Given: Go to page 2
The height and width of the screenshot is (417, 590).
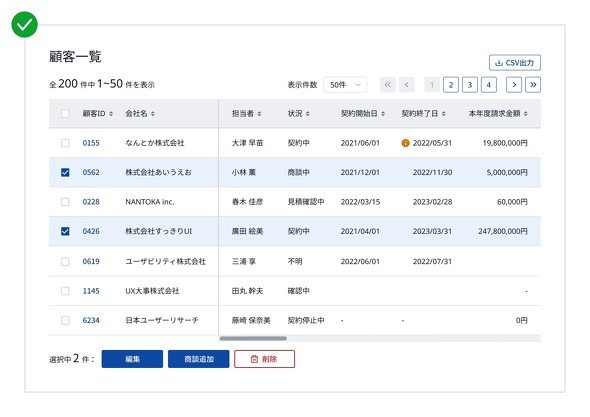Looking at the screenshot, I should pyautogui.click(x=451, y=85).
